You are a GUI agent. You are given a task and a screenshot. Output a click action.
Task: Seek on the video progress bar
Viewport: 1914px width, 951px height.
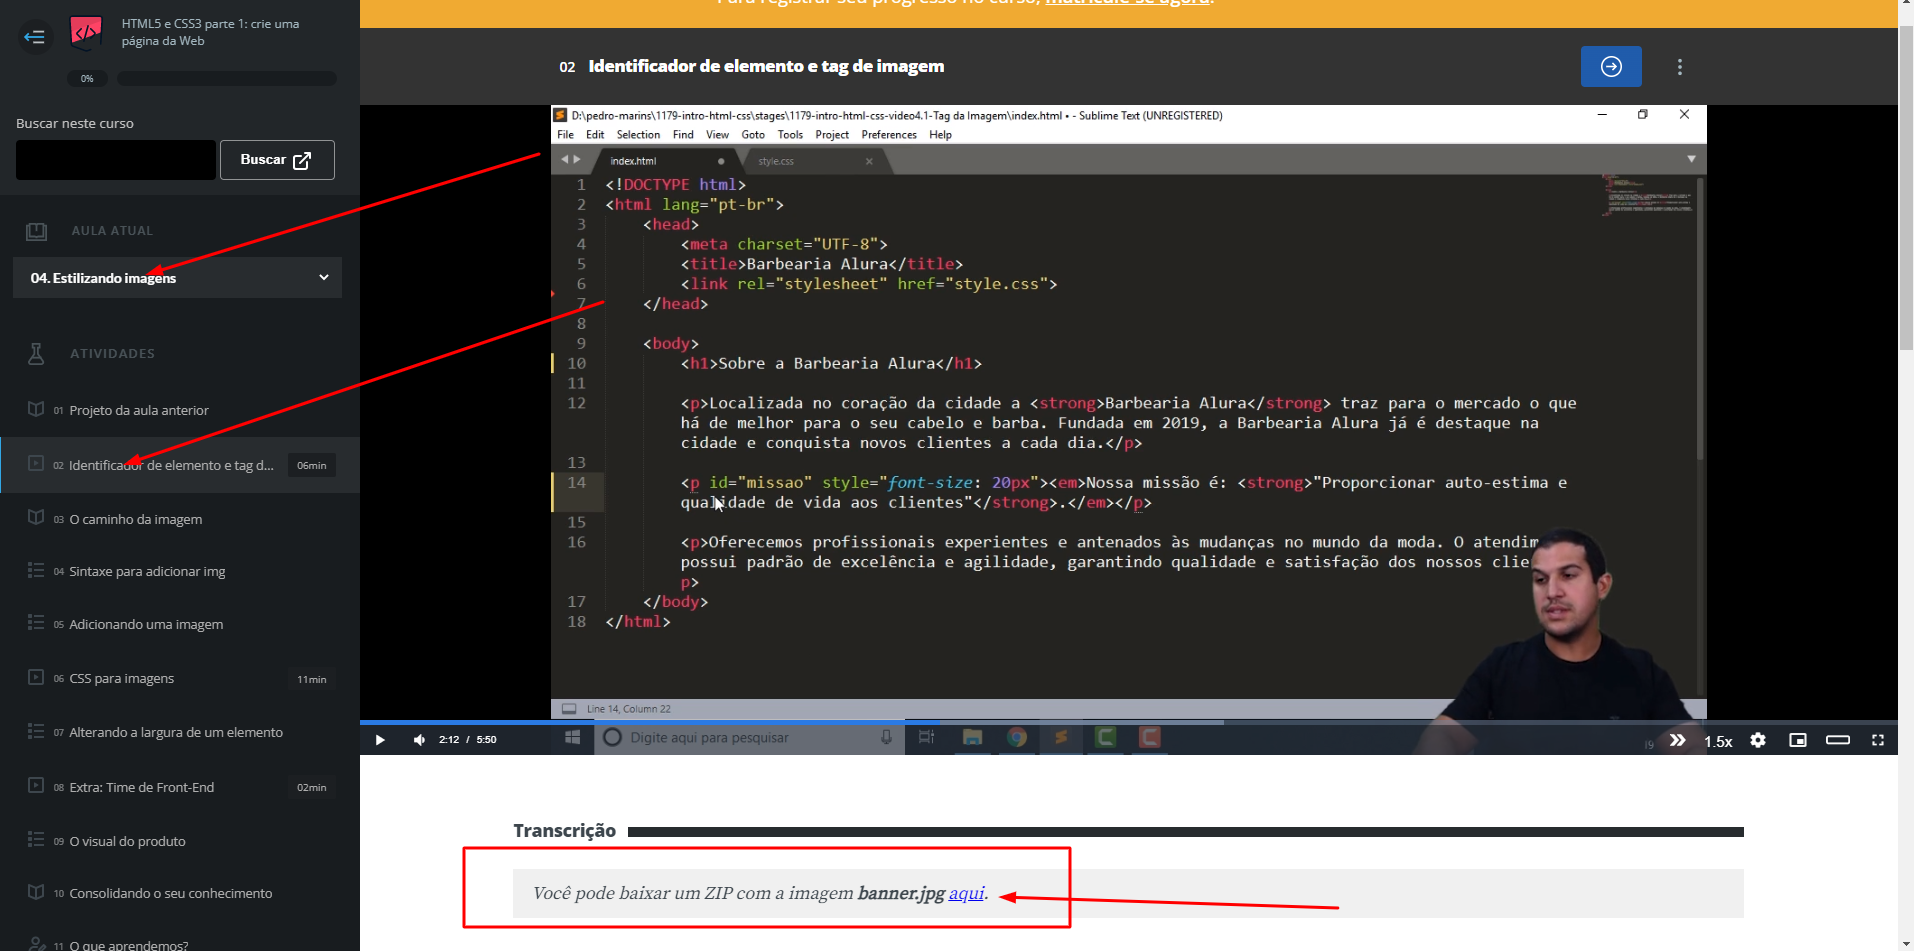(1129, 722)
